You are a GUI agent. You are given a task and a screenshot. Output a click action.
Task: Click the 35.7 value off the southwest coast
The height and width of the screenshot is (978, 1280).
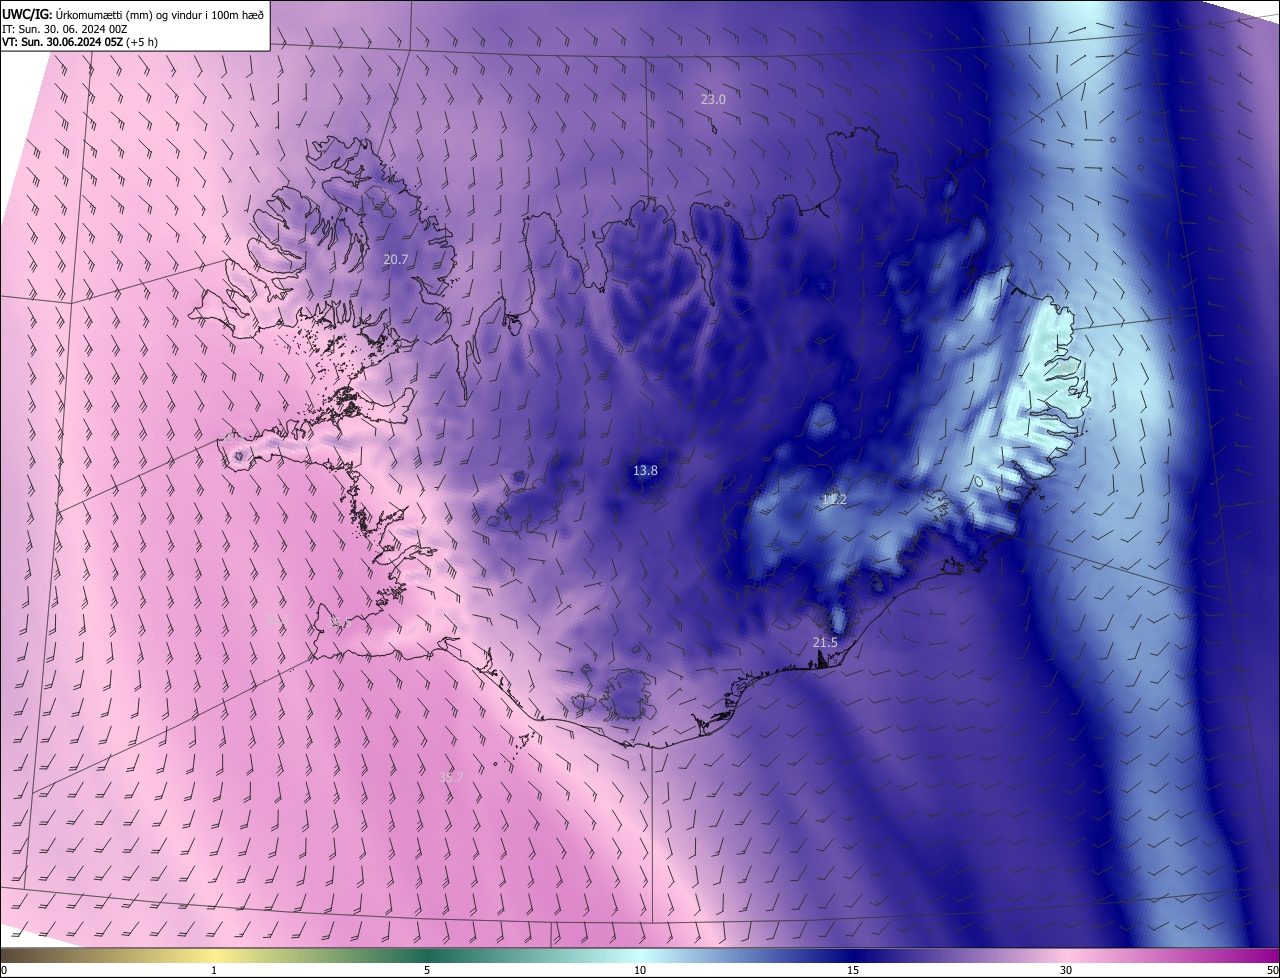click(x=451, y=777)
